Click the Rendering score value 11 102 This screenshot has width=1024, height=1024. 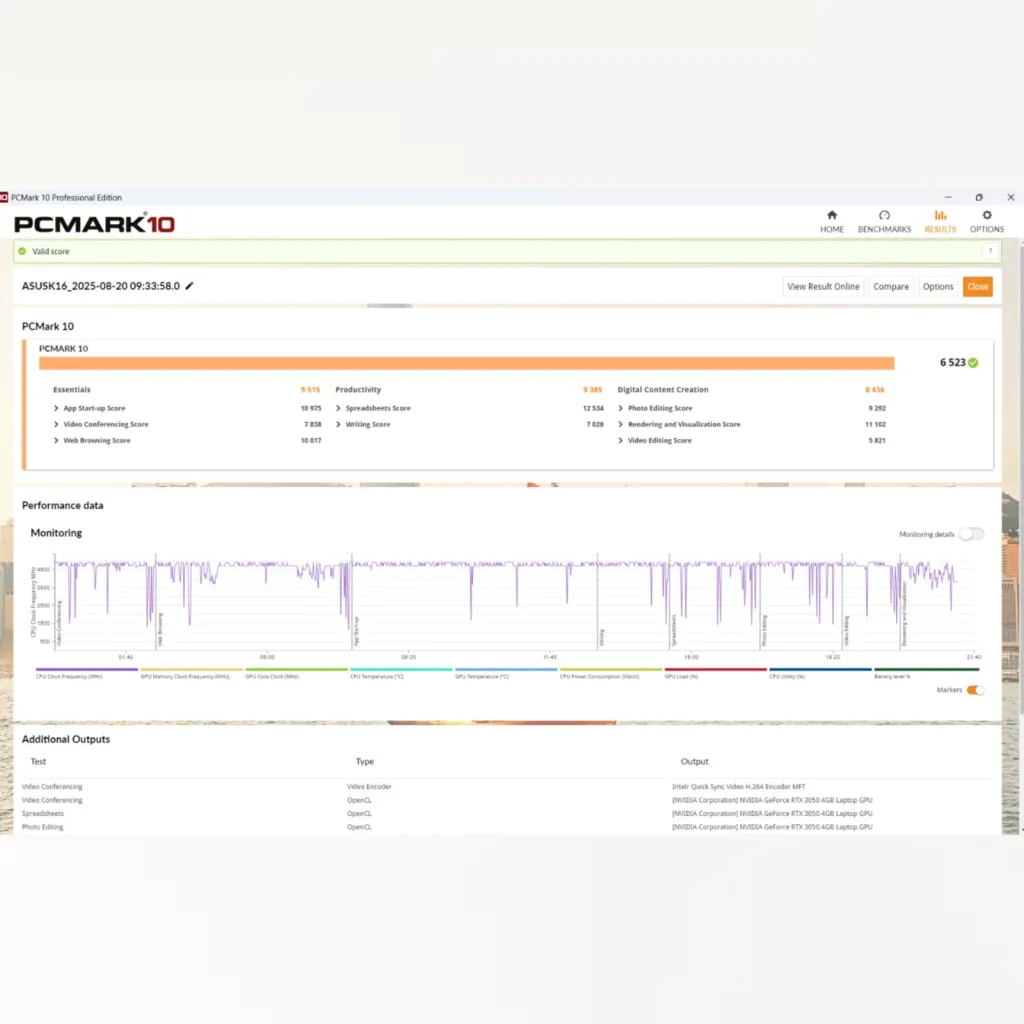[875, 424]
